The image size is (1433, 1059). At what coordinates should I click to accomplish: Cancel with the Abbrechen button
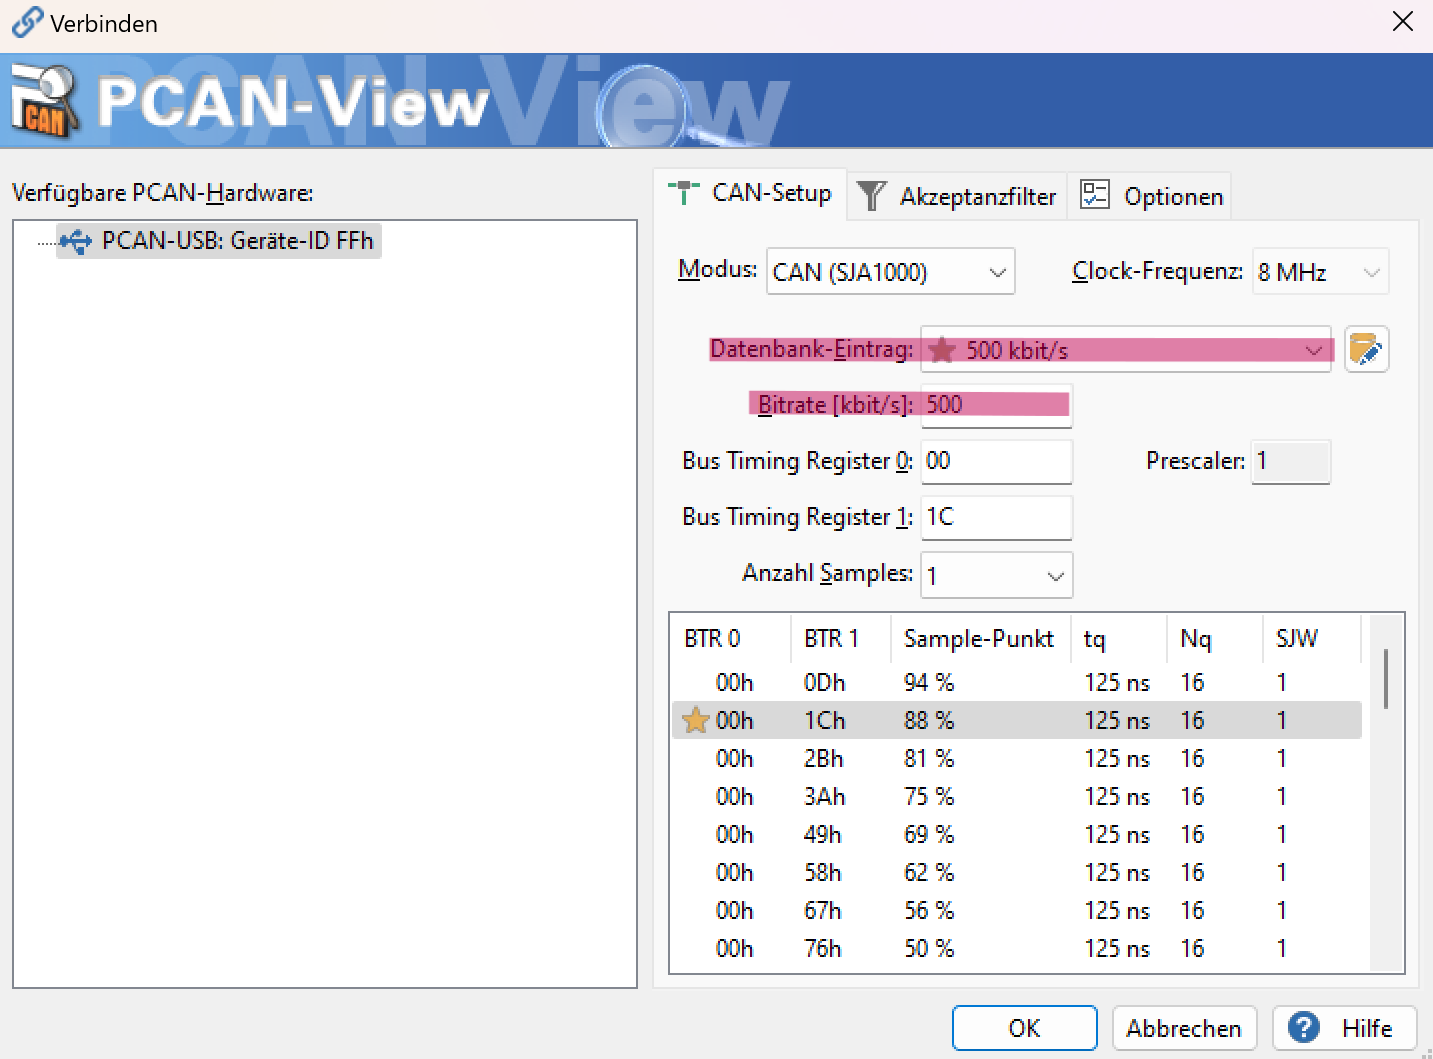tap(1184, 1028)
